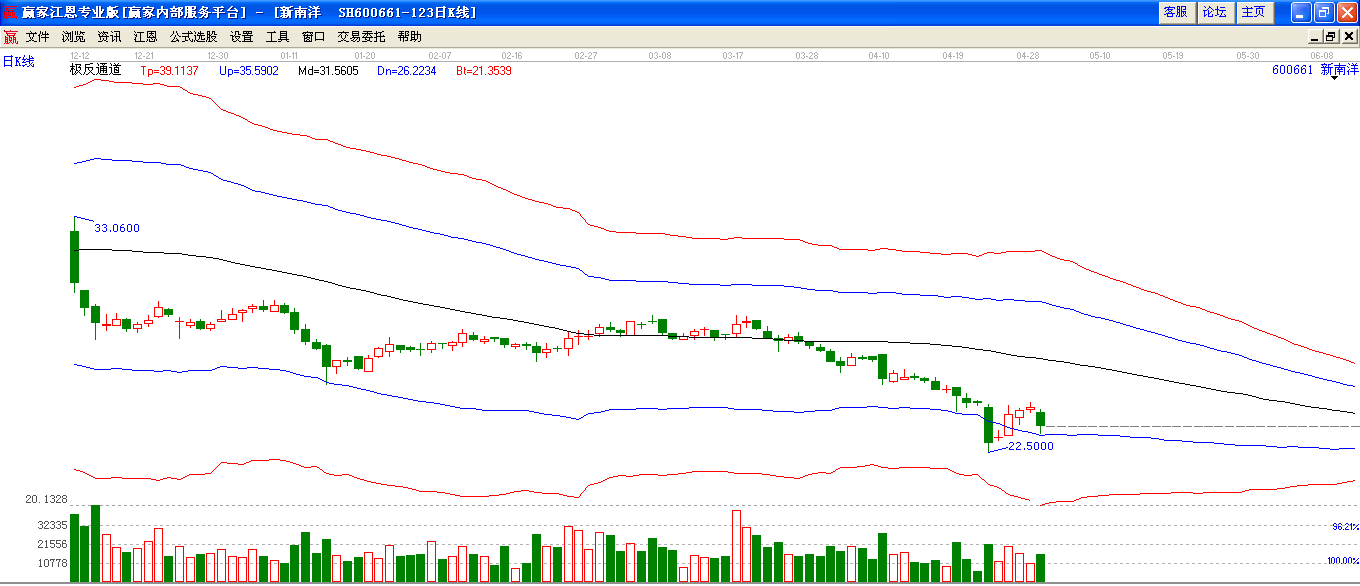Select the Tp=39.1137 value
This screenshot has height=586, width=1360.
[169, 71]
